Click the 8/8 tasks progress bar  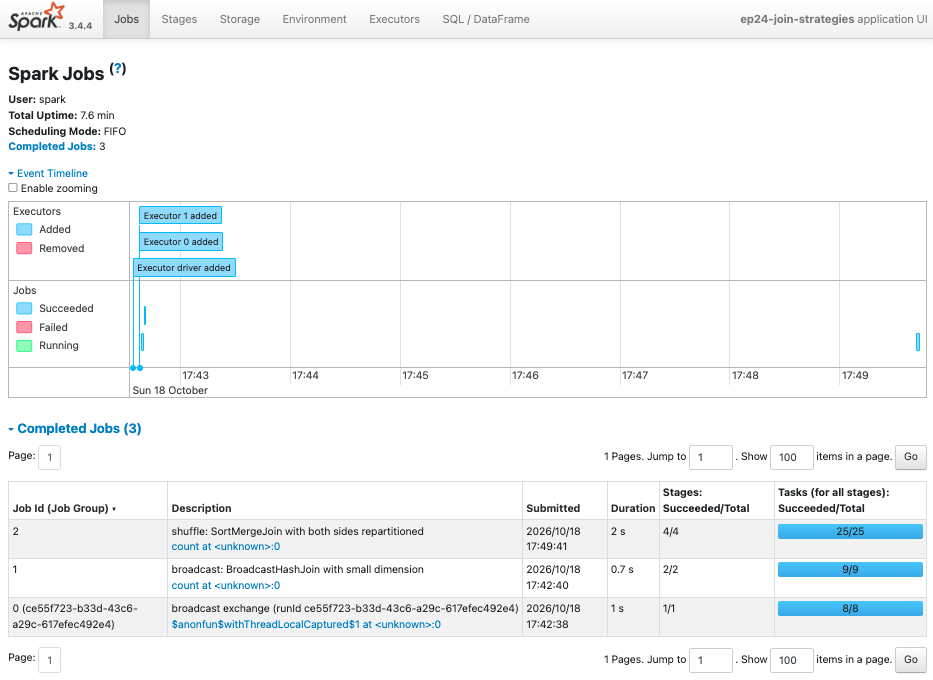[850, 608]
